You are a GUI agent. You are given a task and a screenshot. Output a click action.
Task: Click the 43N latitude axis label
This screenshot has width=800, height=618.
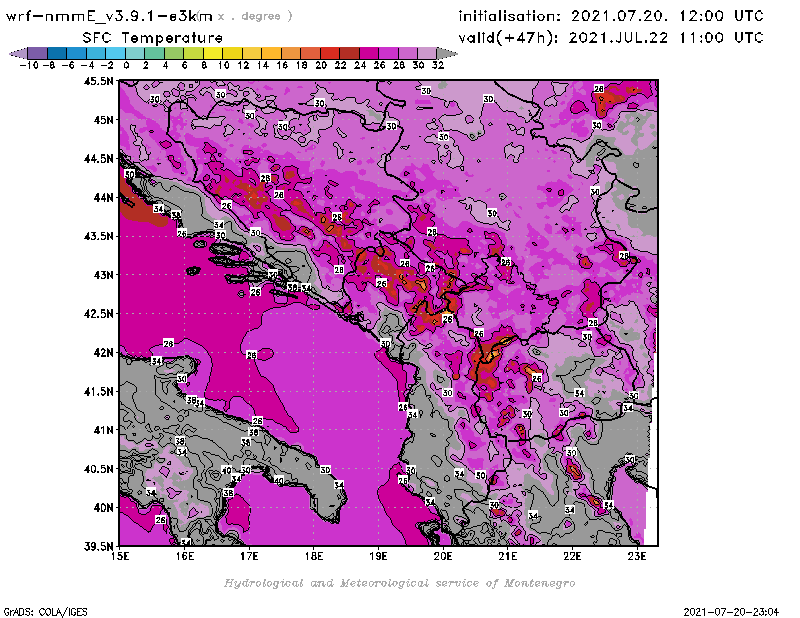point(103,275)
